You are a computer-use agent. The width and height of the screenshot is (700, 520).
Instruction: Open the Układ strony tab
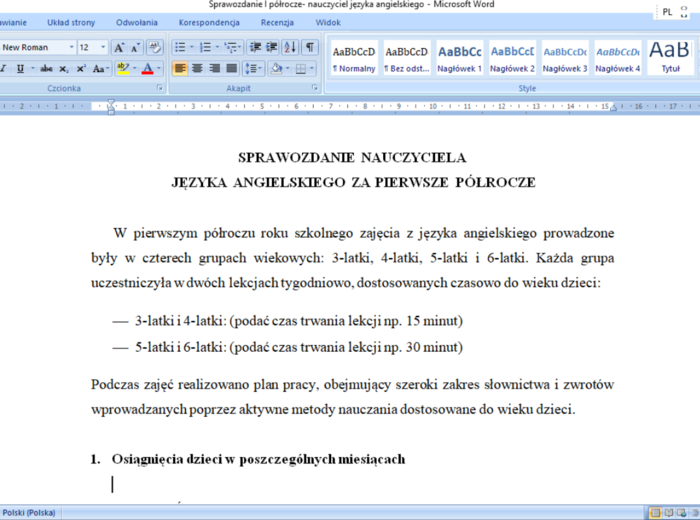tap(71, 22)
